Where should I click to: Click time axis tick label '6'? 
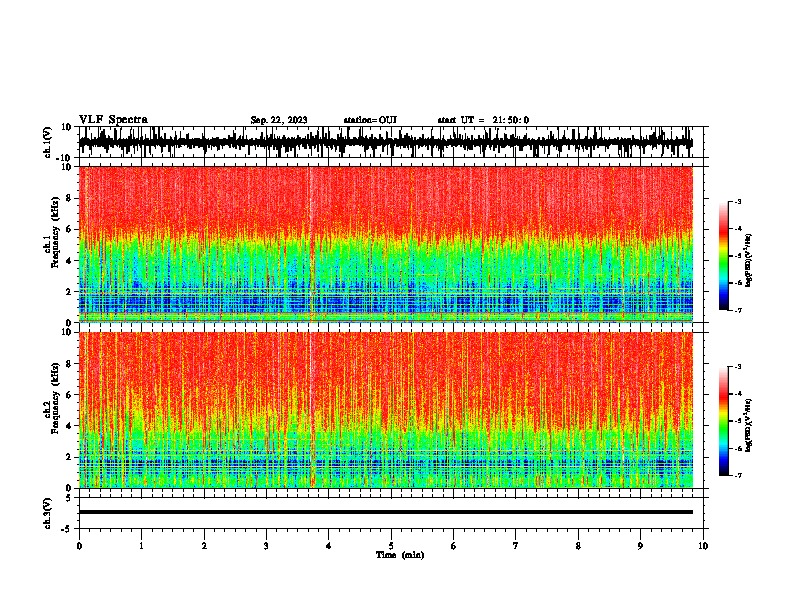pyautogui.click(x=454, y=546)
